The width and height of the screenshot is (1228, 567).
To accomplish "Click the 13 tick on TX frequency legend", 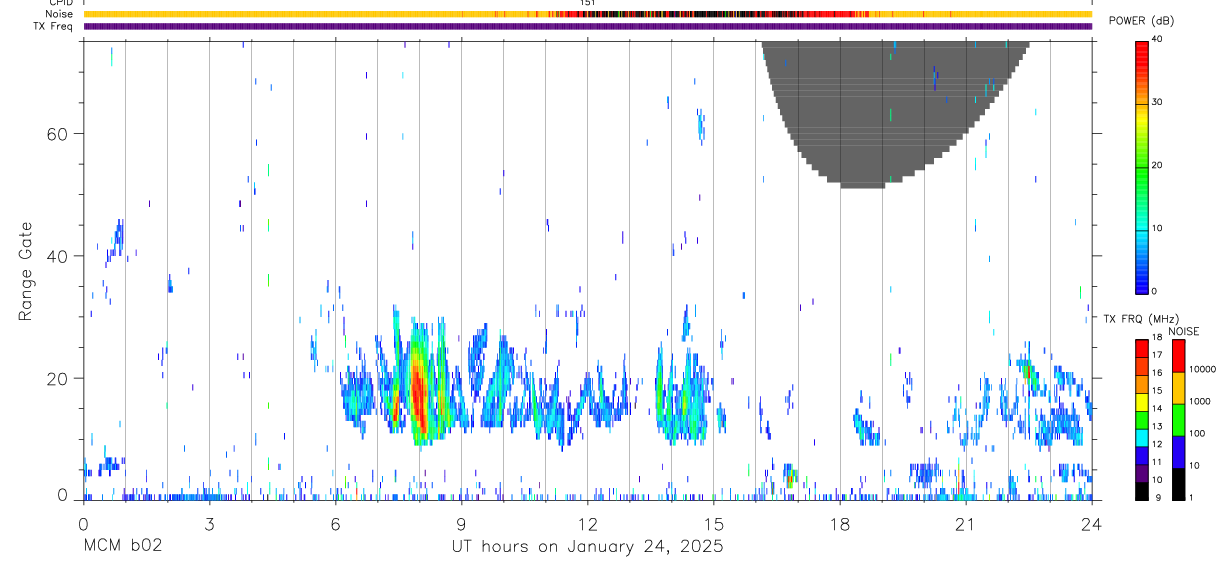I will click(x=1157, y=427).
